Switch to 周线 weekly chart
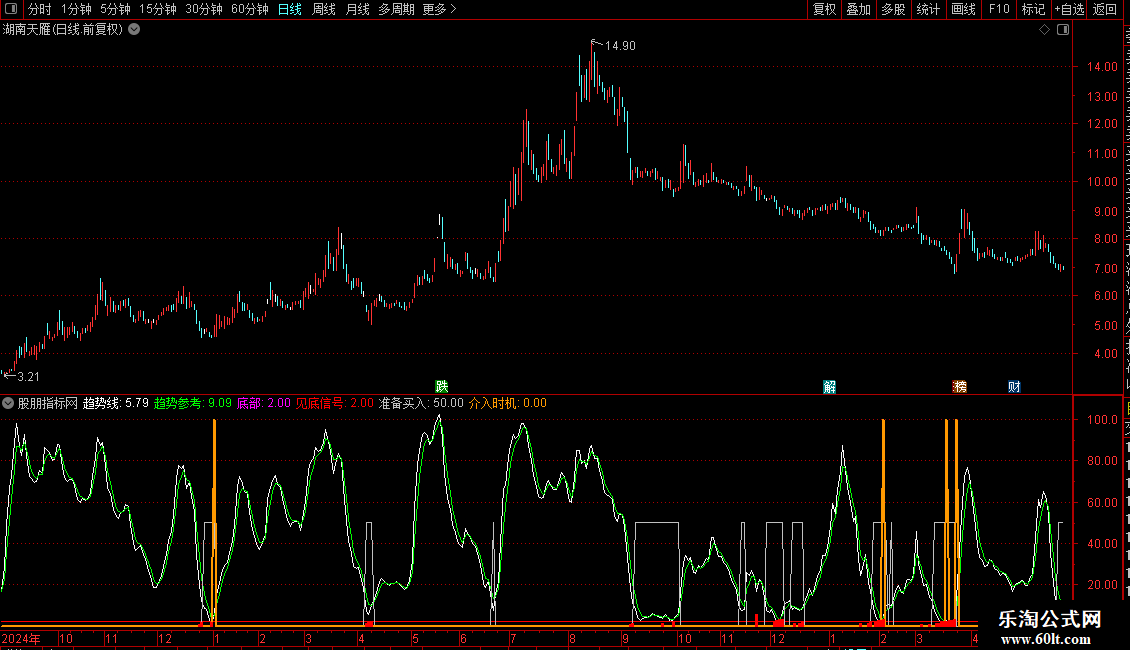This screenshot has width=1130, height=650. click(324, 9)
